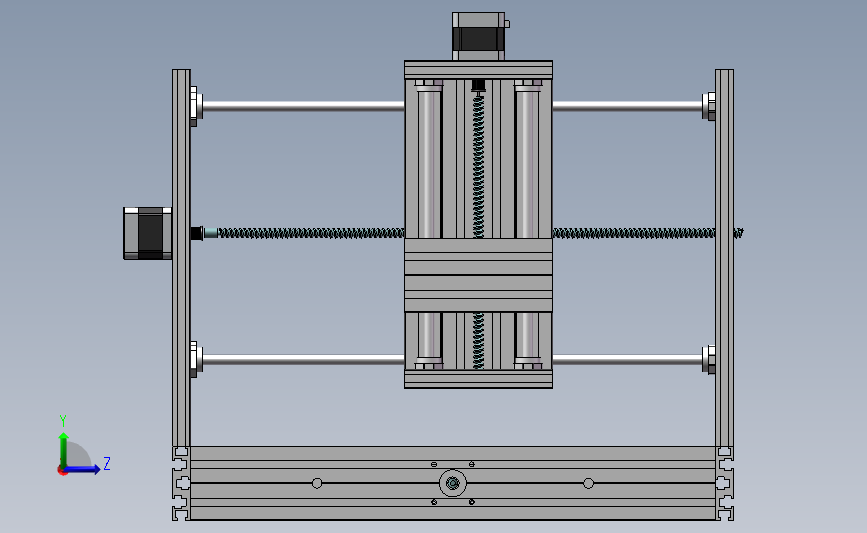
Task: Select the lower guide rod's left hex nut
Action: click(x=196, y=359)
